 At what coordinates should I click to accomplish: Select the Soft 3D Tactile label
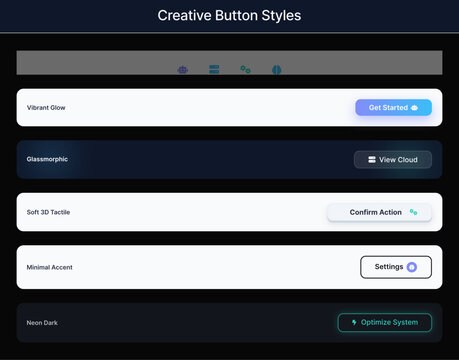(48, 212)
